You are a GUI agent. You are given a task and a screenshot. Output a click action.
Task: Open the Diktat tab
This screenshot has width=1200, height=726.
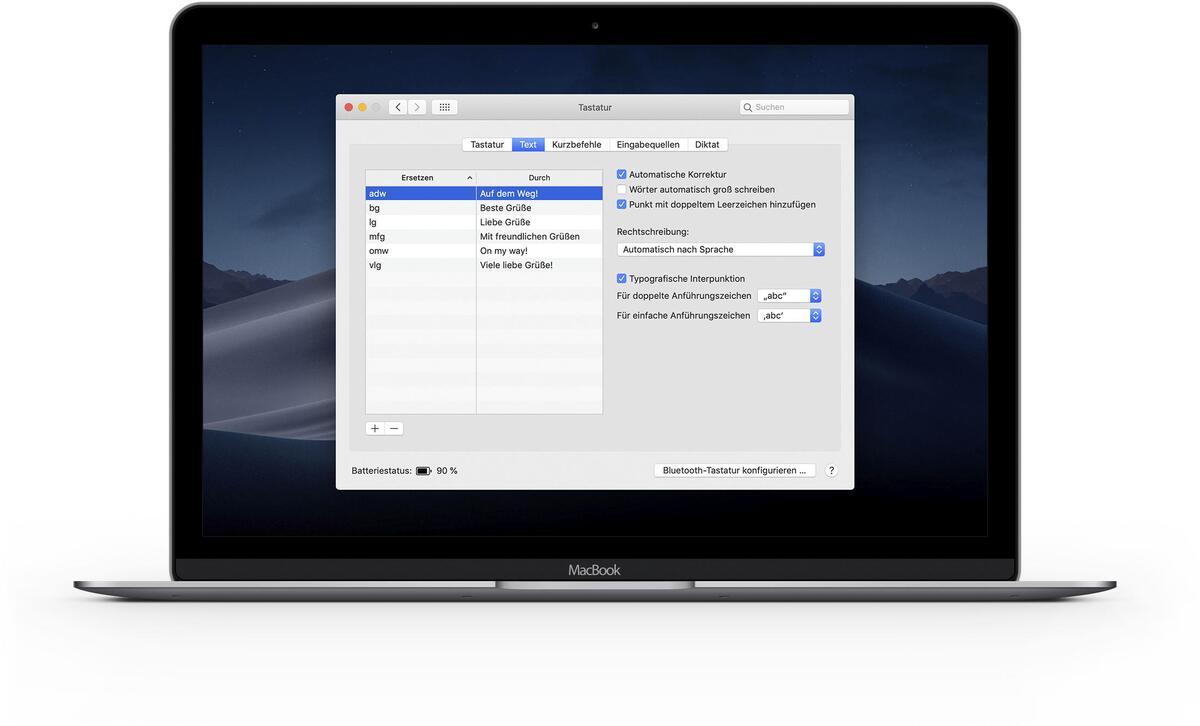pyautogui.click(x=706, y=144)
